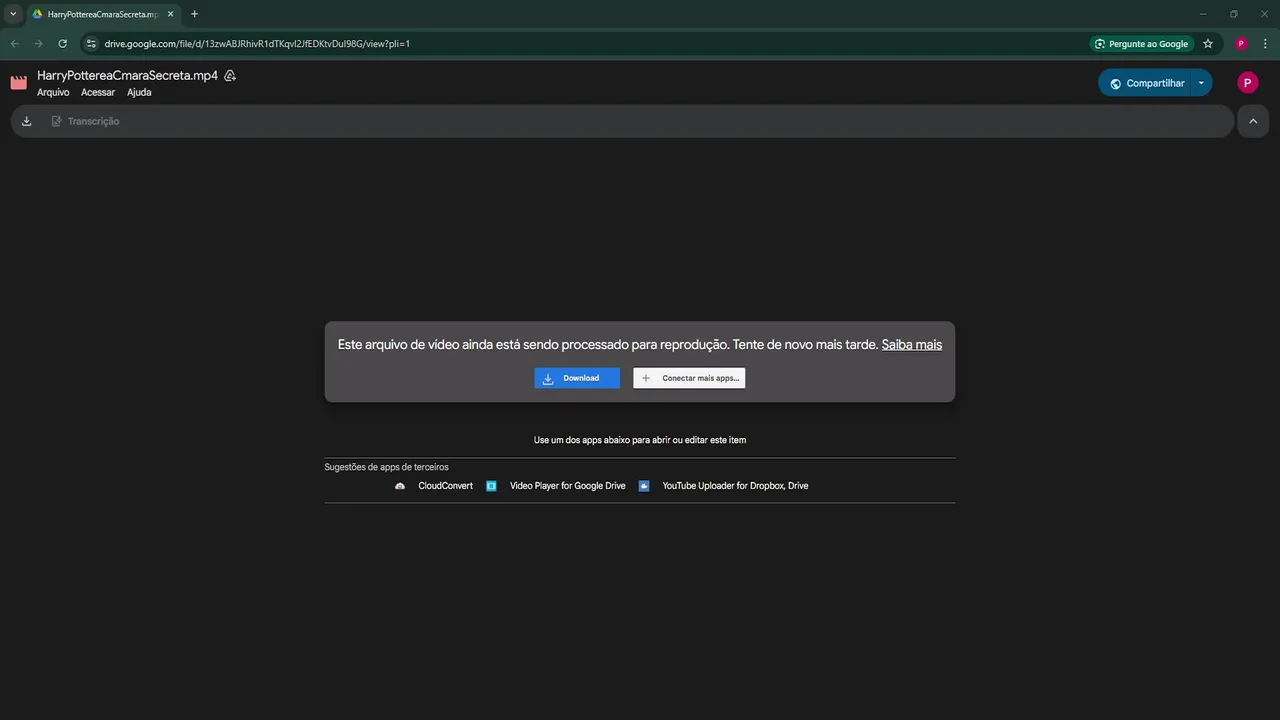The height and width of the screenshot is (720, 1280).
Task: Open the tab search dropdown arrow
Action: (13, 14)
